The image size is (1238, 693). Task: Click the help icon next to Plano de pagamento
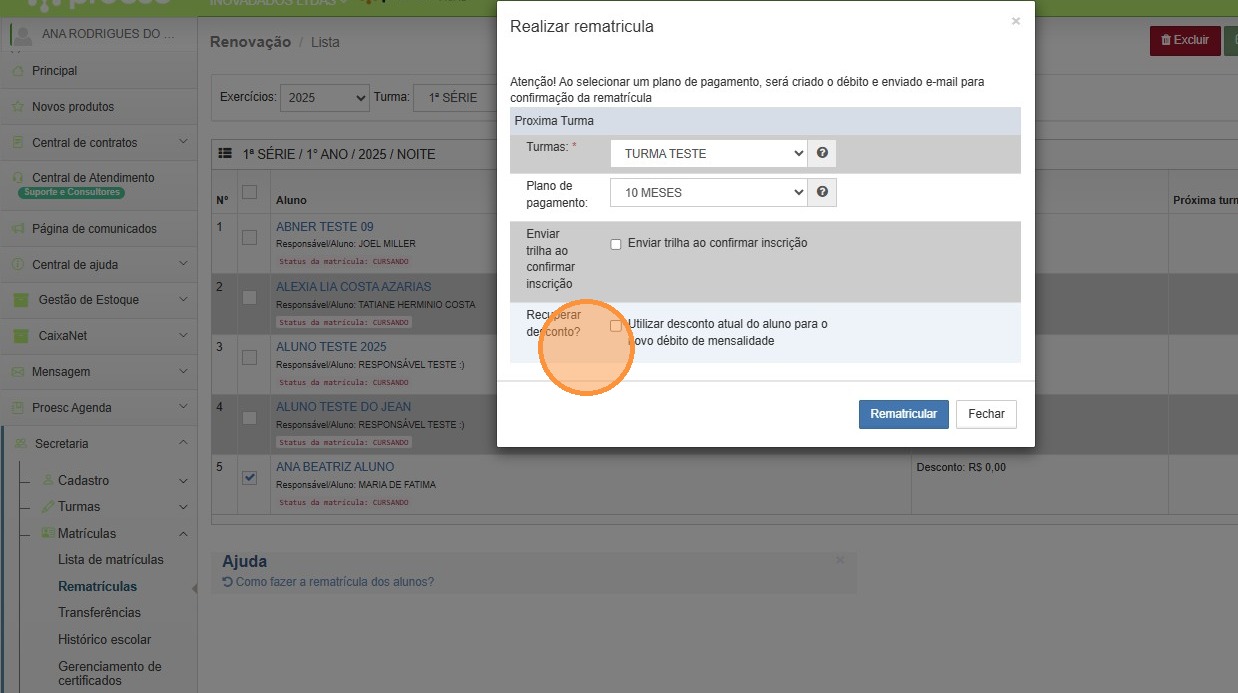(x=822, y=192)
